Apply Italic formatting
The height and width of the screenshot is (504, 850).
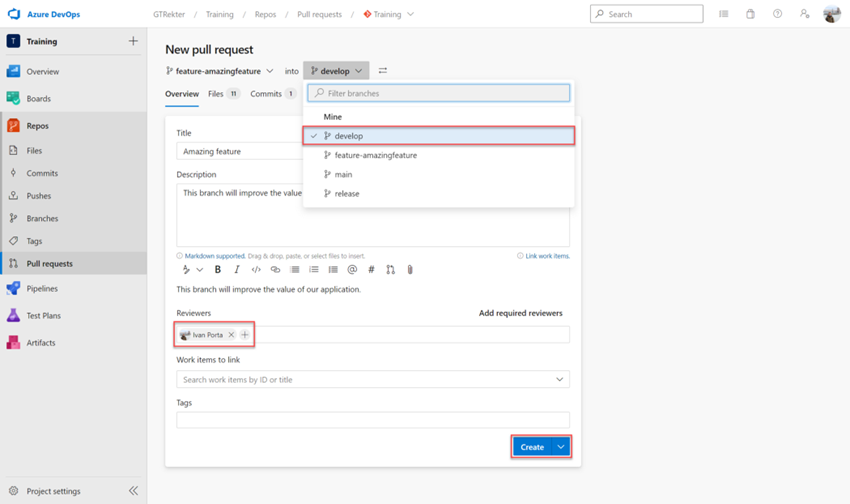pyautogui.click(x=236, y=270)
